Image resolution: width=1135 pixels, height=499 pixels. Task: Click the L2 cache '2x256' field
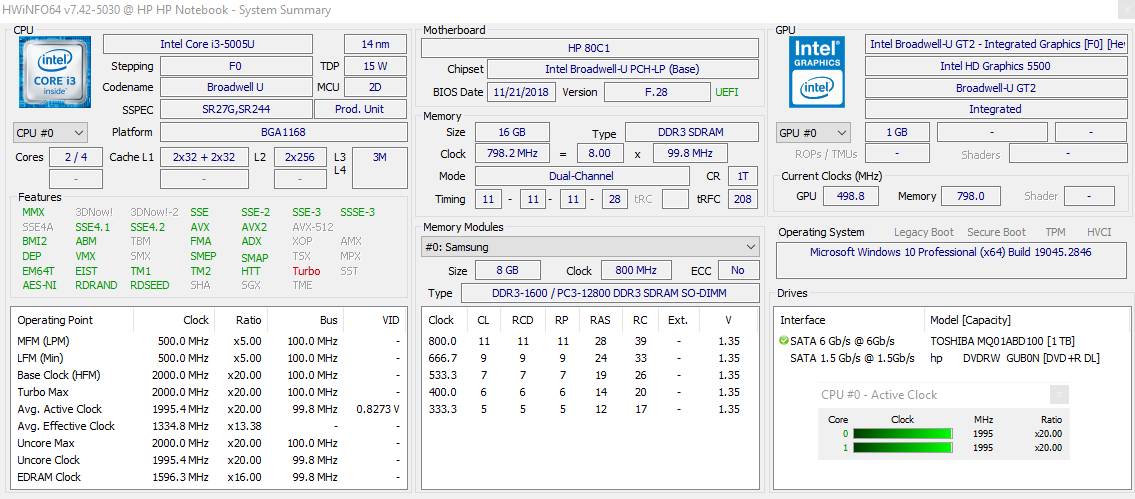(300, 157)
